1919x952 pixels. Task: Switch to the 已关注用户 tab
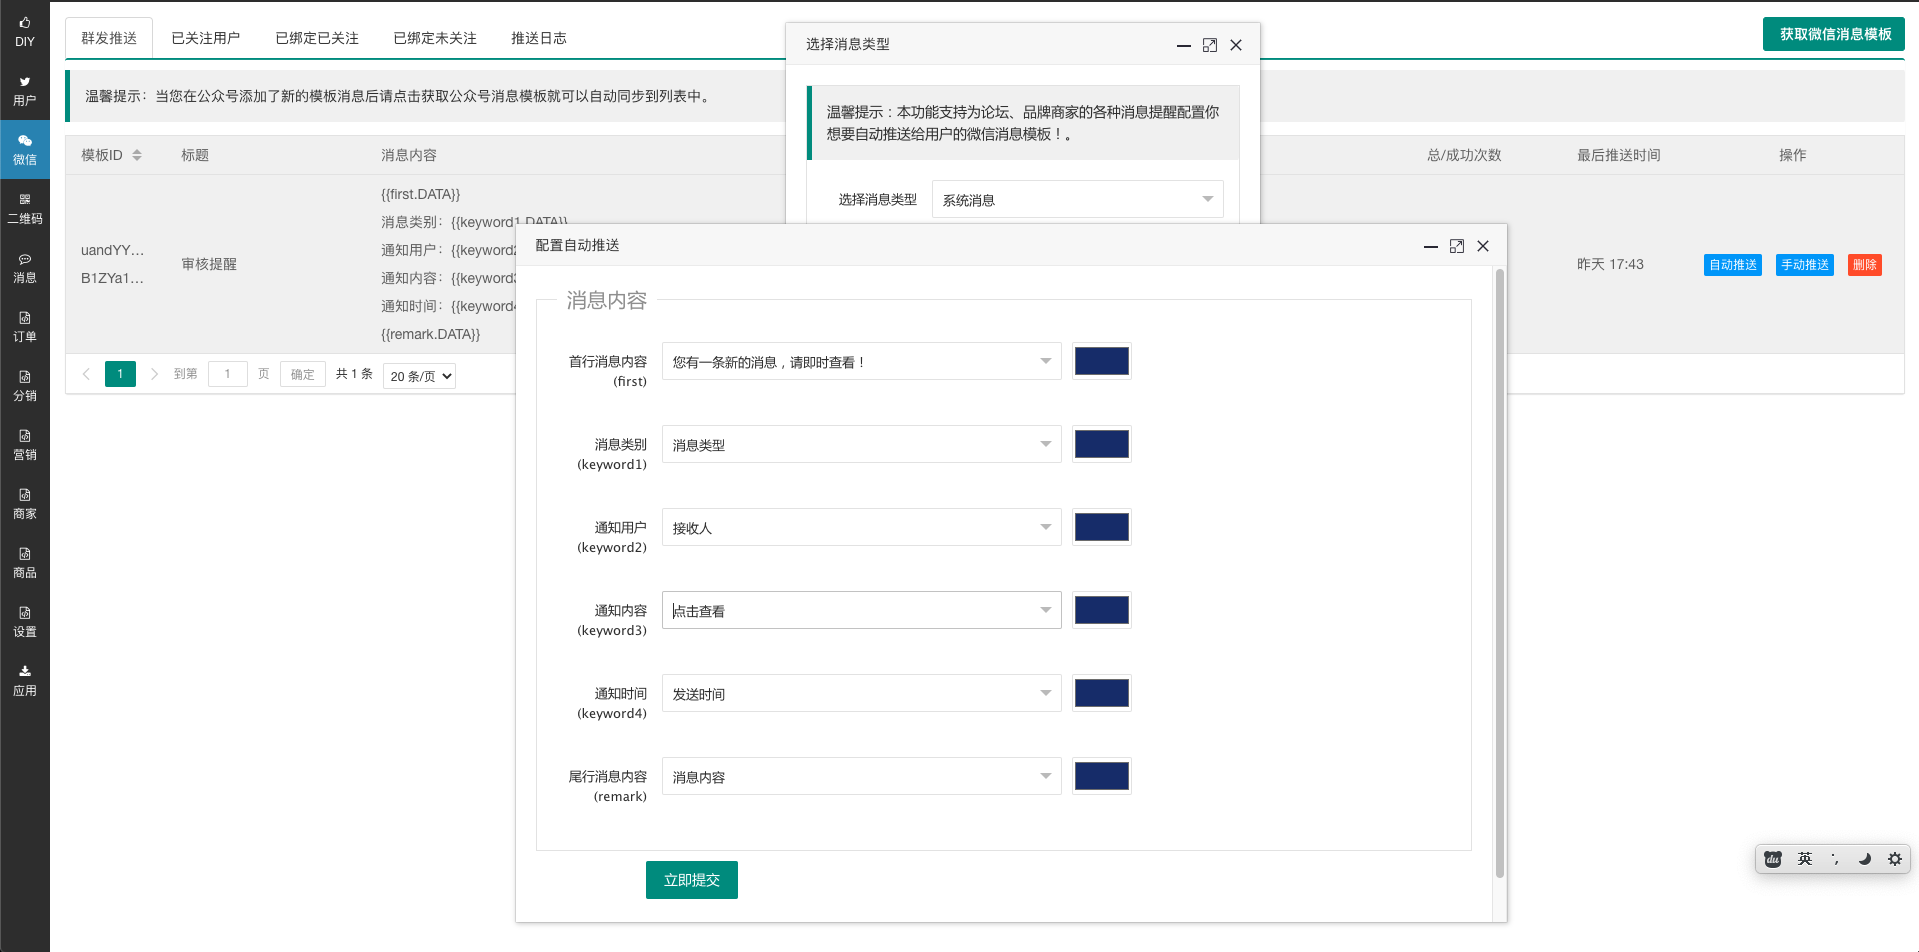coord(206,38)
